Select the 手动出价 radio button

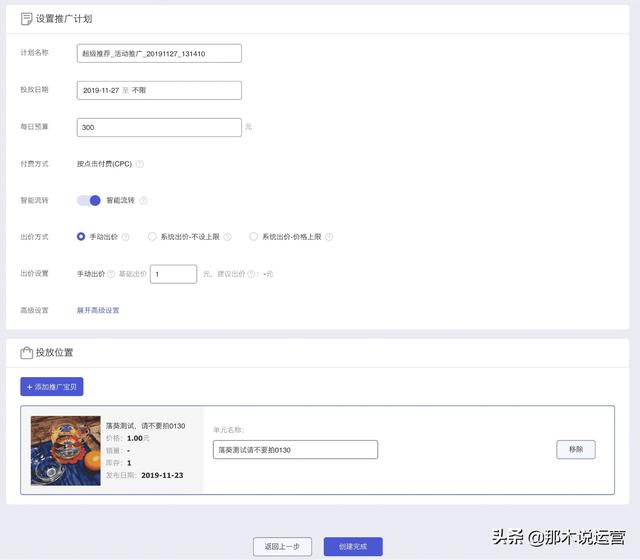click(81, 237)
